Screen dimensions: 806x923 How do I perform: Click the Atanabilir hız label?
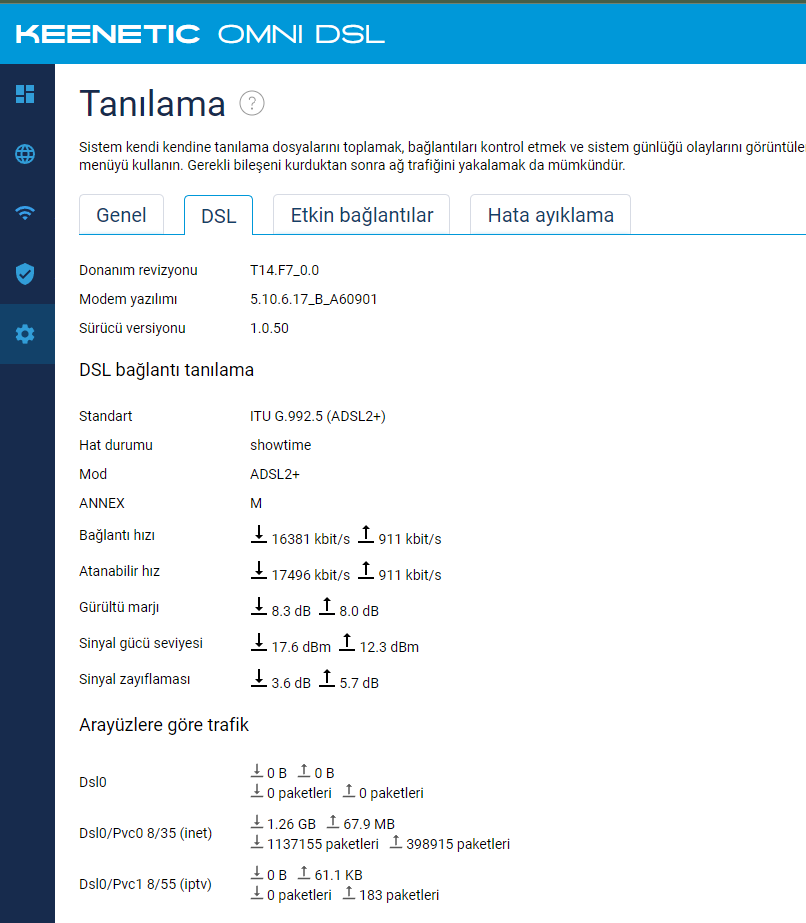(120, 571)
